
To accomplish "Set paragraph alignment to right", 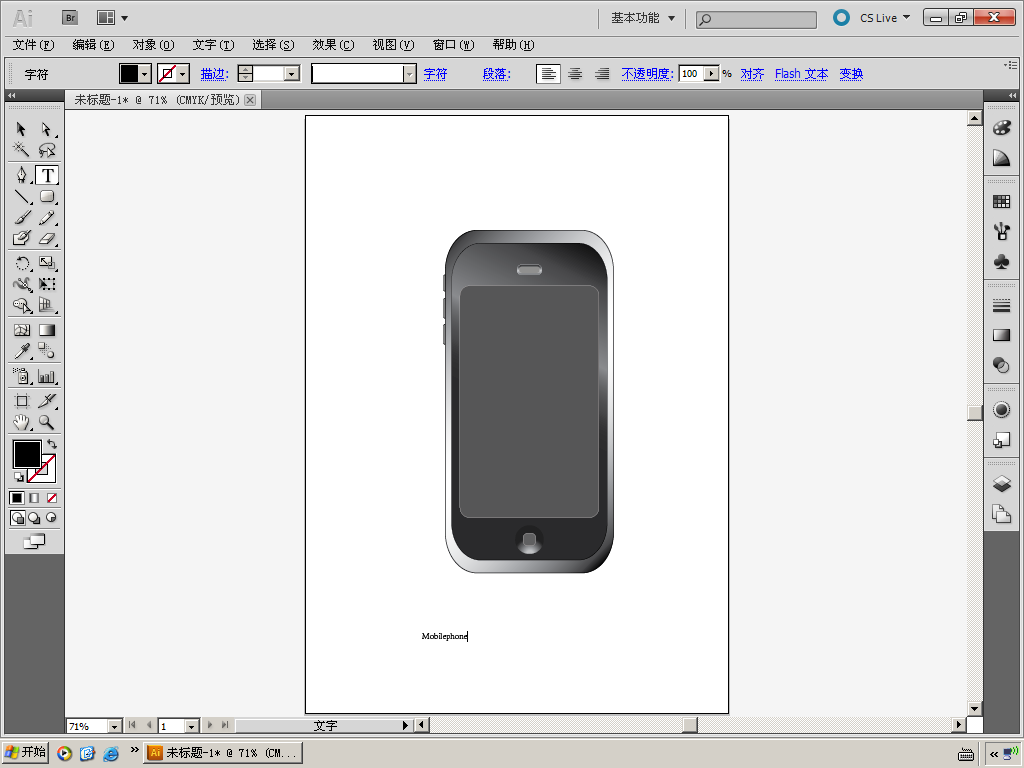I will (602, 74).
